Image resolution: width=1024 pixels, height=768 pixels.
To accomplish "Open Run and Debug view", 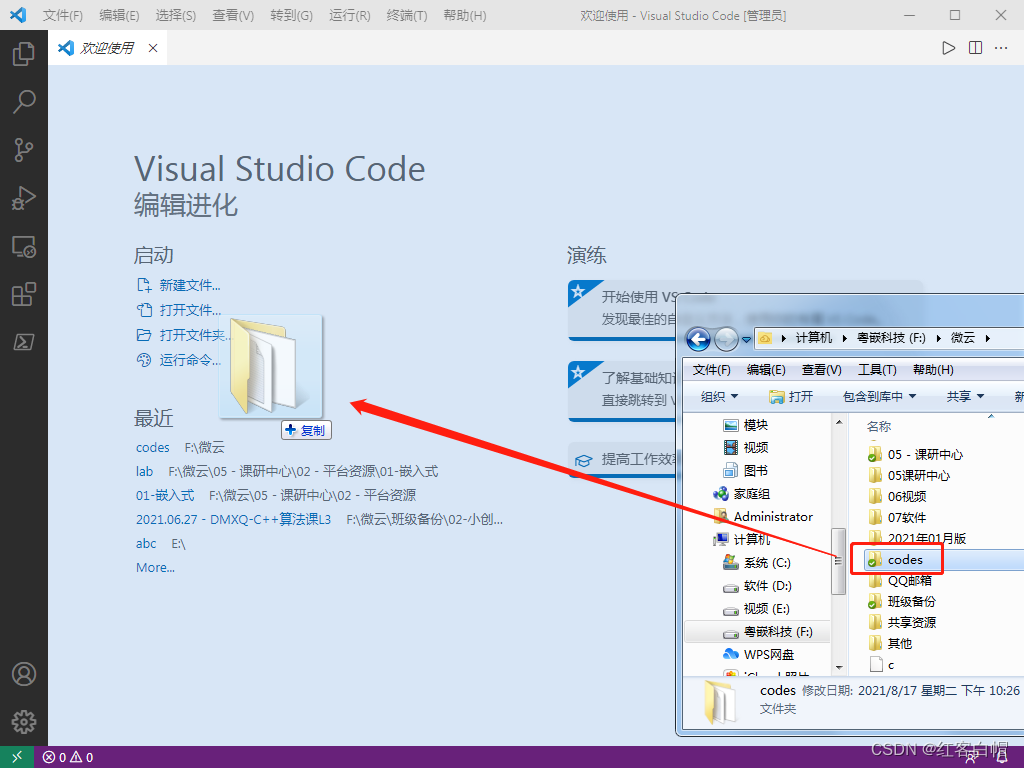I will point(24,199).
